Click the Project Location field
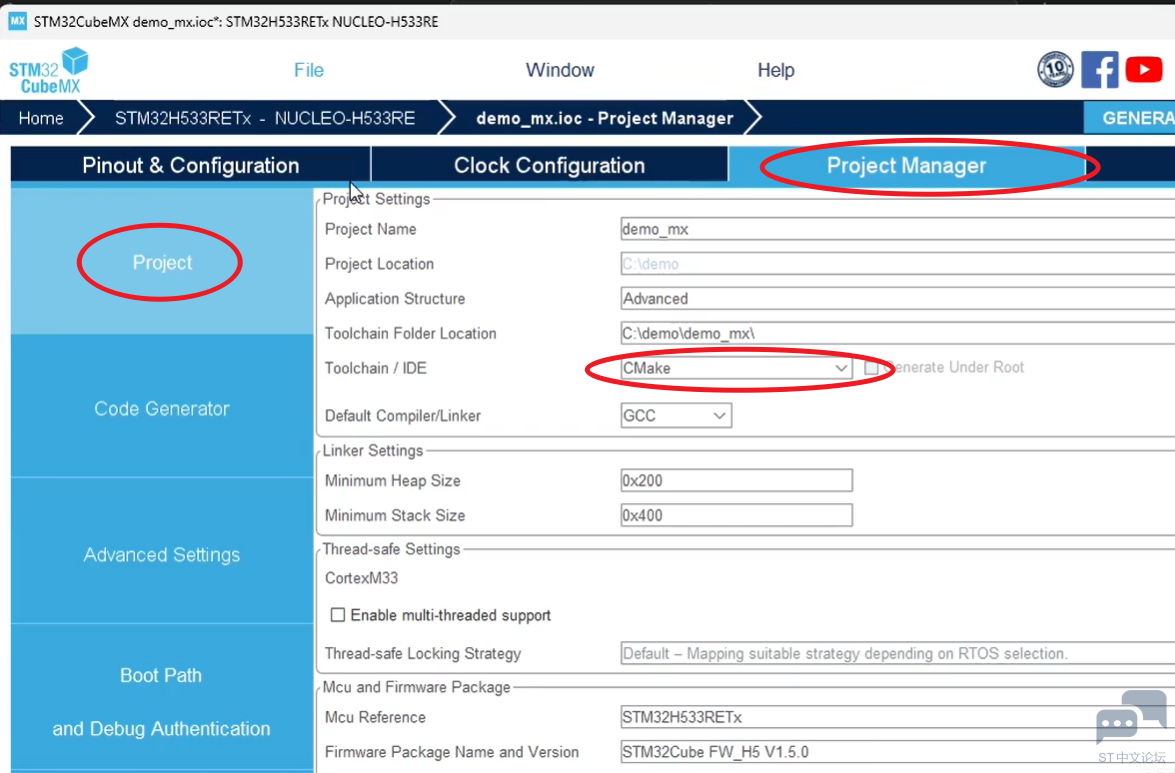 898,264
